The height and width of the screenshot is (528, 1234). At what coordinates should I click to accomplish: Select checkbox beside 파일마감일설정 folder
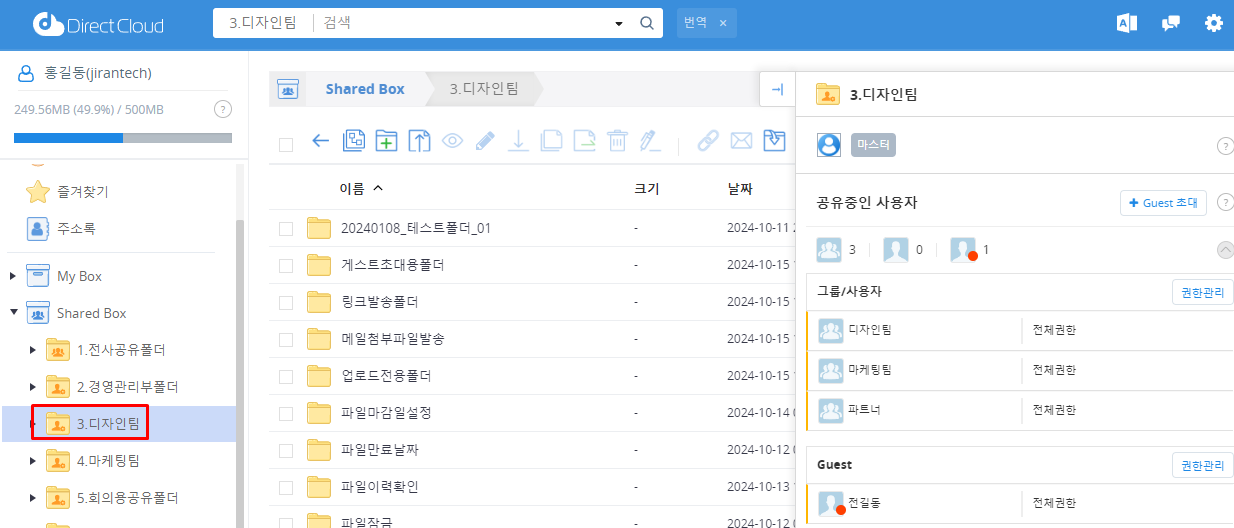tap(286, 413)
